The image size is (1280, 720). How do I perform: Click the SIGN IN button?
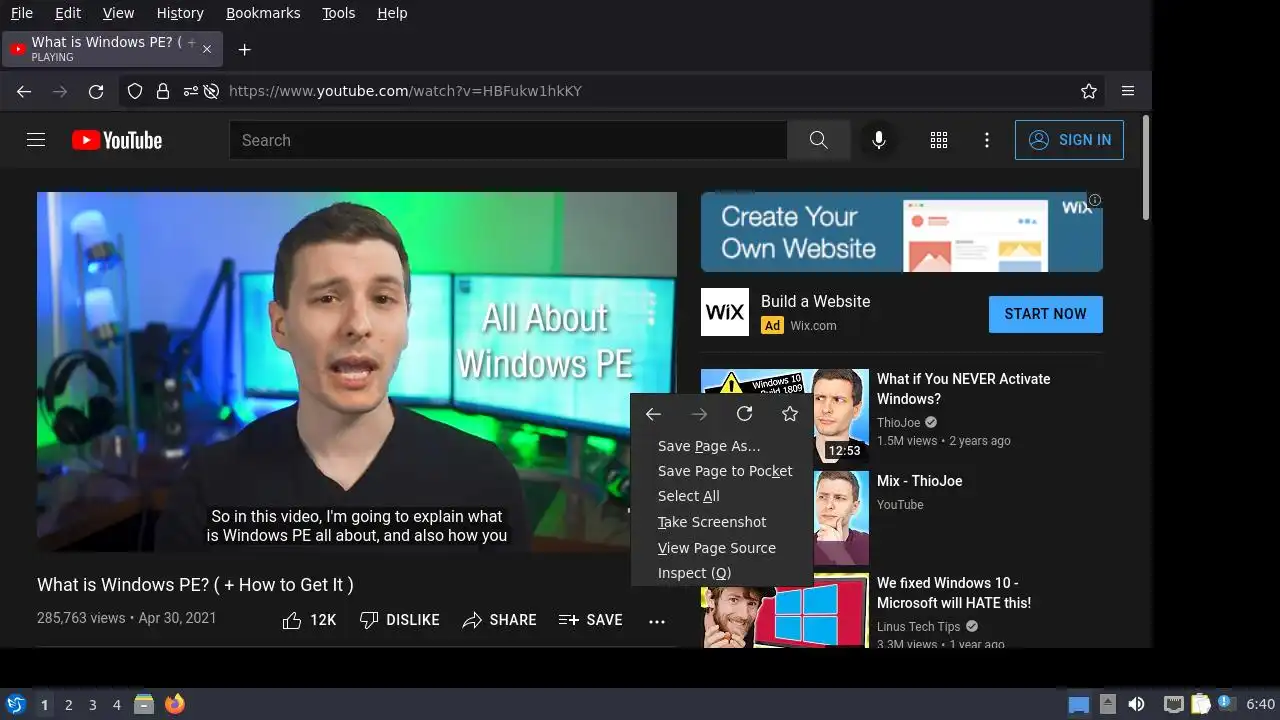point(1069,140)
